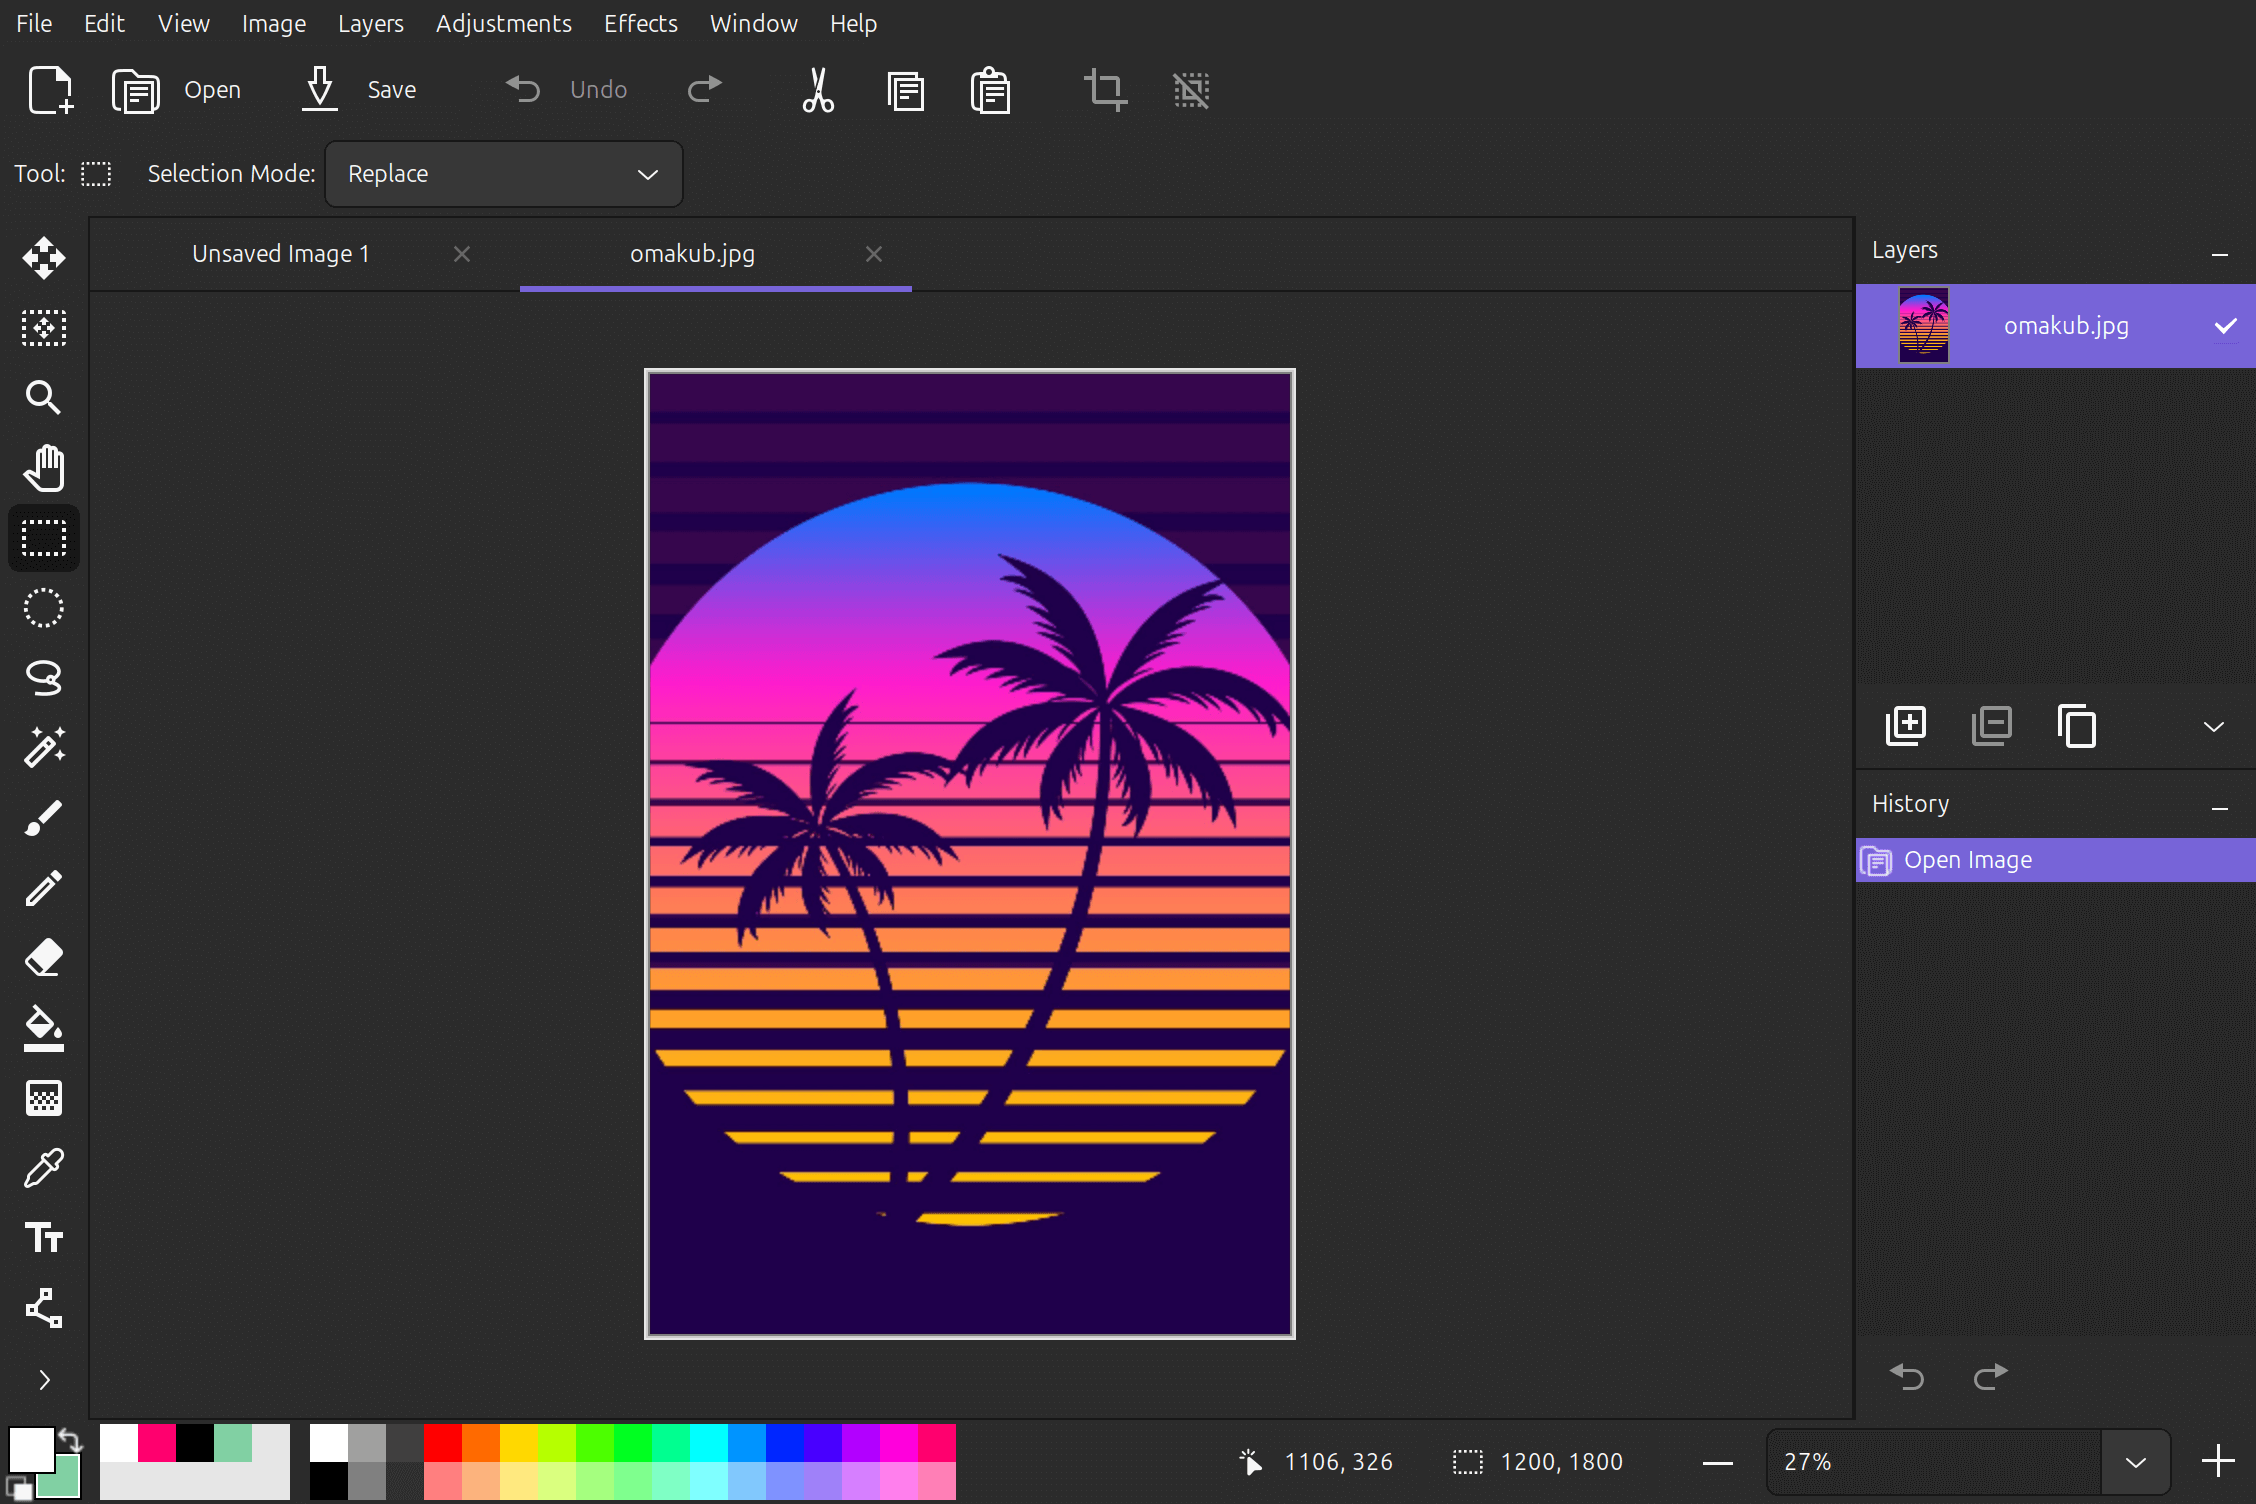This screenshot has height=1504, width=2256.
Task: Switch to Unsaved Image 1 tab
Action: pyautogui.click(x=281, y=254)
